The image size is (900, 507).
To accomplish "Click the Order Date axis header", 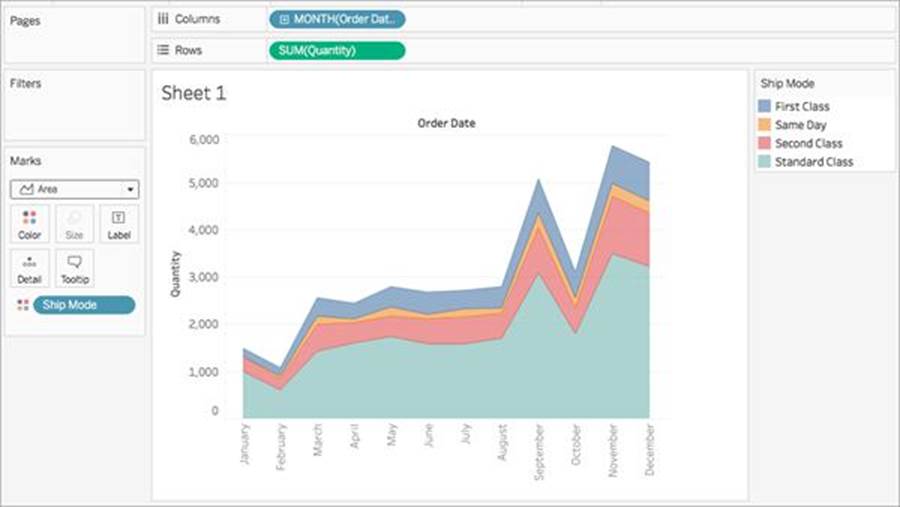I will (446, 124).
